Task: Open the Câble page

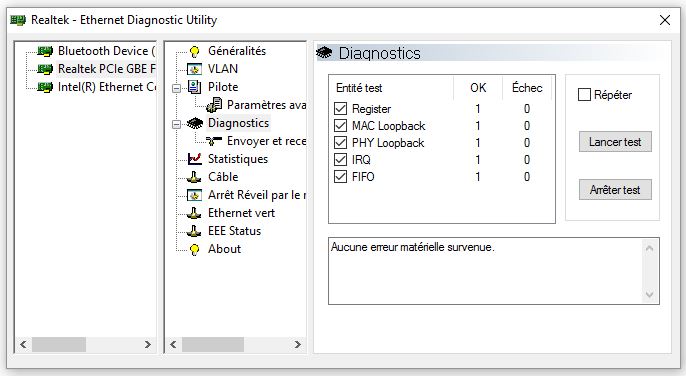Action: 223,177
